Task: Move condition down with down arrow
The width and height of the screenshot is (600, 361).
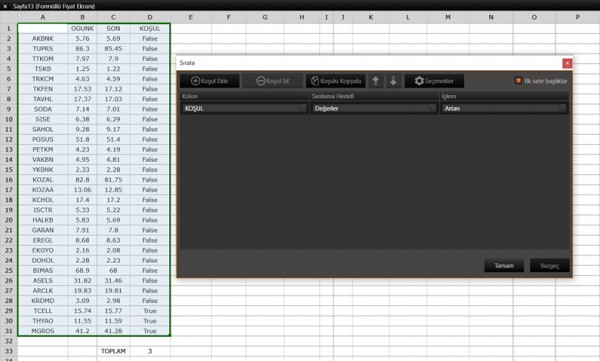Action: coord(393,81)
